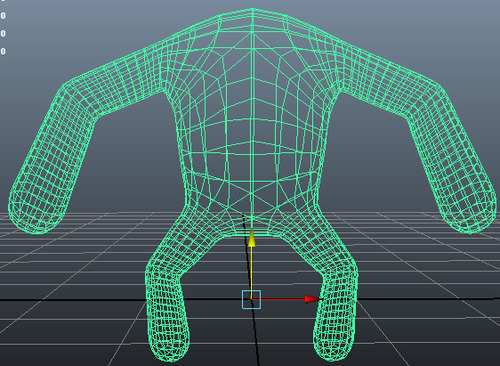
Task: Select the cyan center square move handle
Action: click(x=251, y=299)
